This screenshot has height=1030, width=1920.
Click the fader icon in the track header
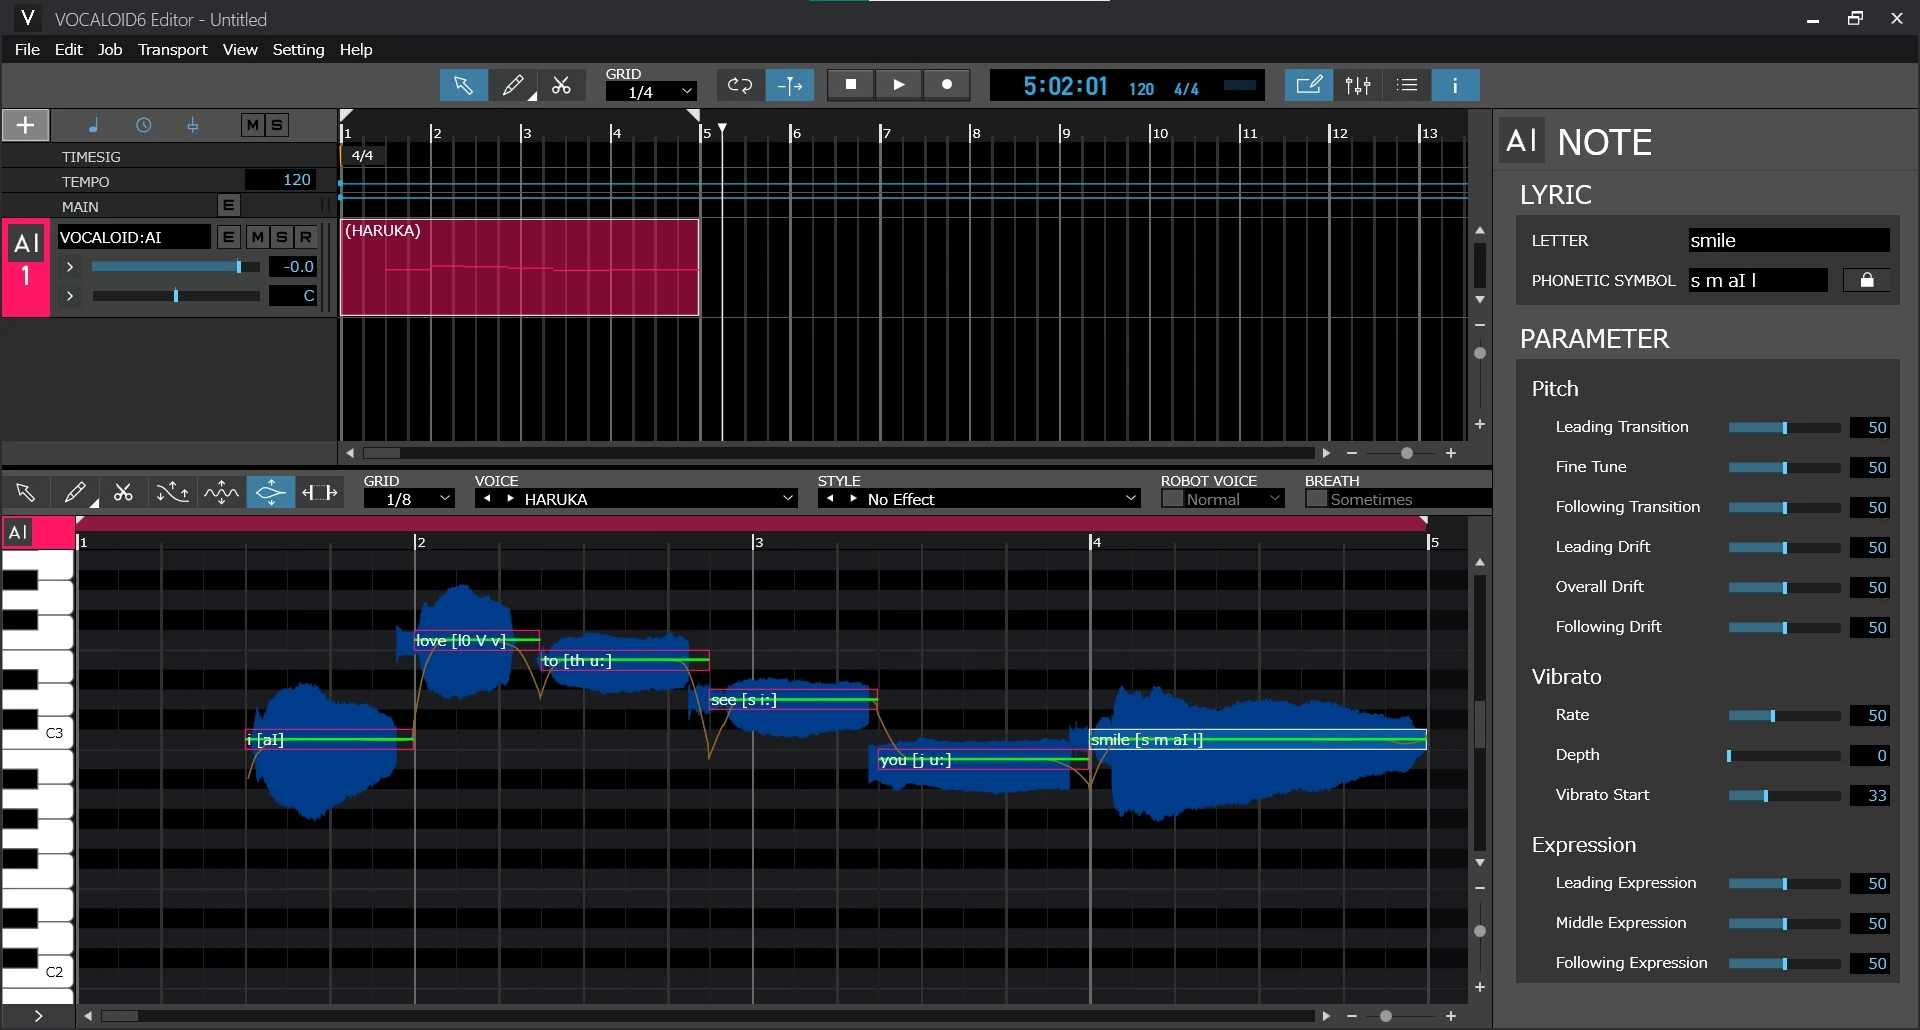tap(193, 125)
